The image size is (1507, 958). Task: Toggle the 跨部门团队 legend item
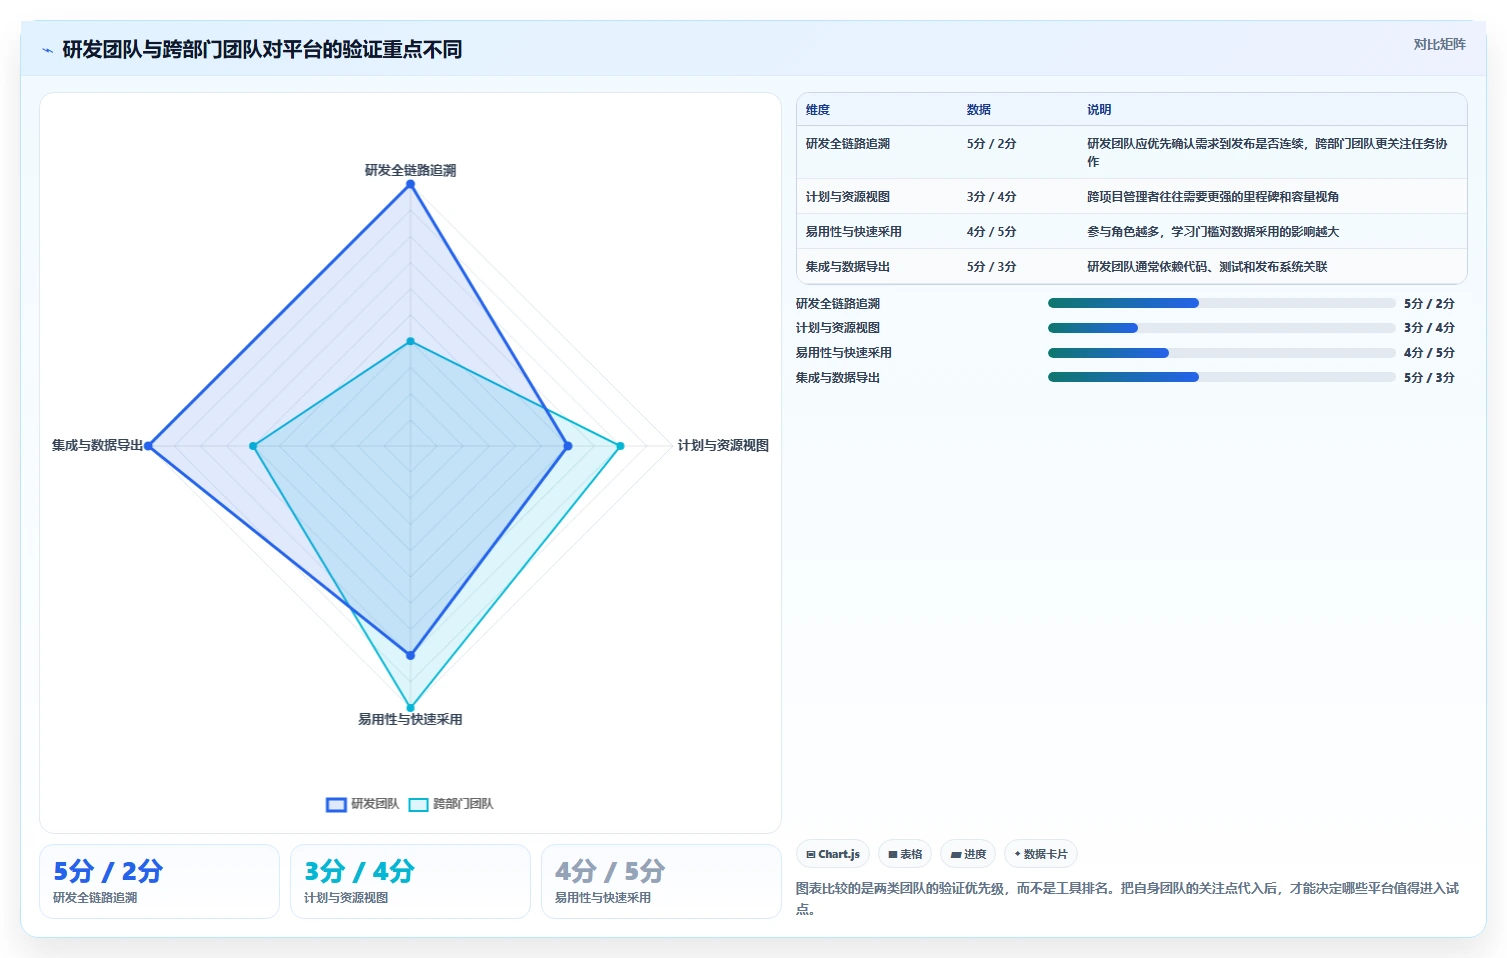[450, 804]
